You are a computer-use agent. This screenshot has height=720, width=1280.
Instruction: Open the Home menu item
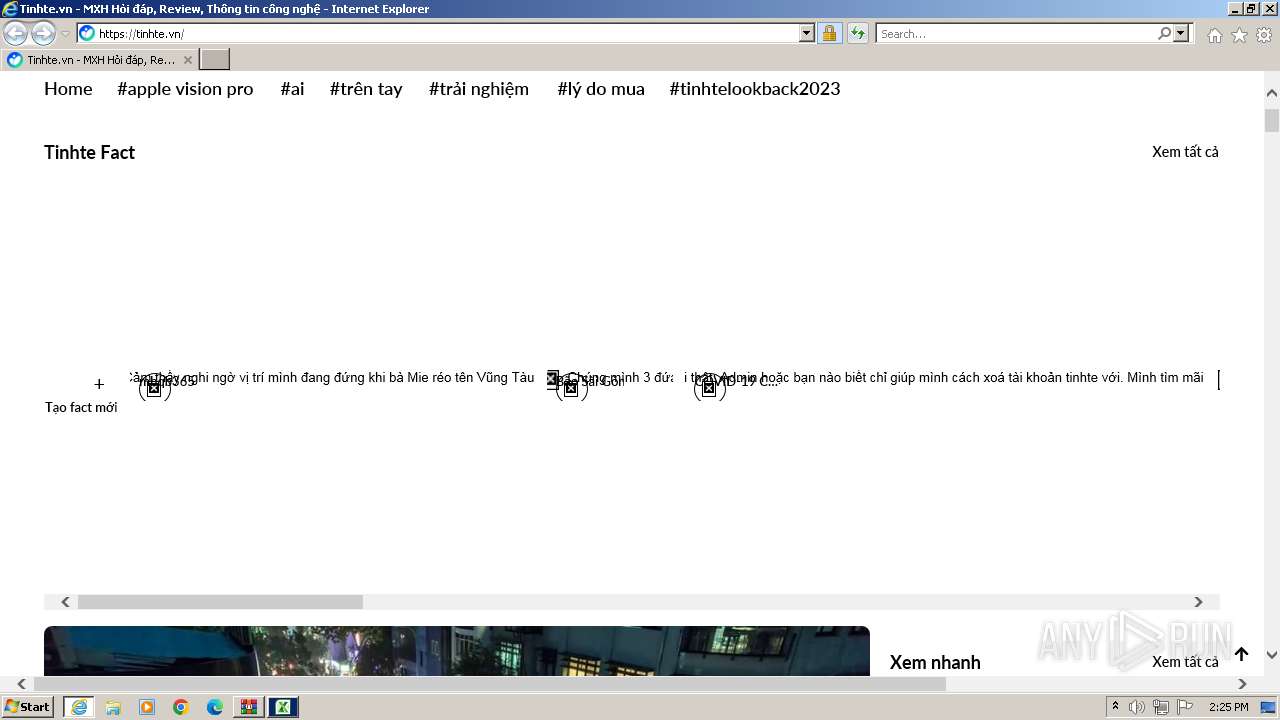pyautogui.click(x=68, y=89)
